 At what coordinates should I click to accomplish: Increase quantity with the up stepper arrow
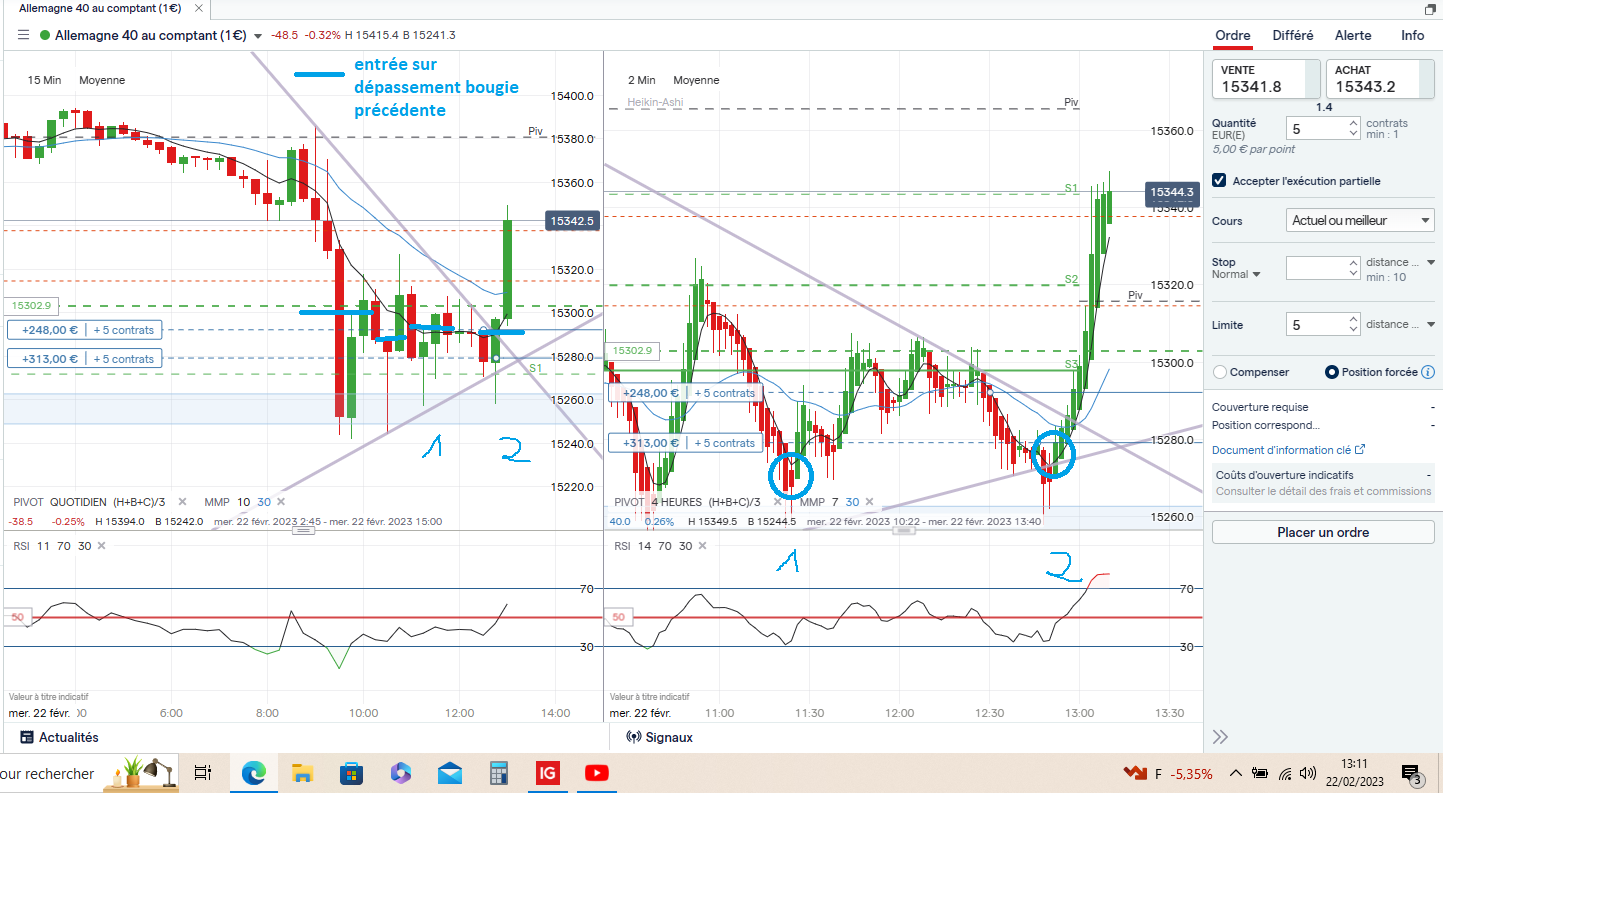(x=1353, y=123)
